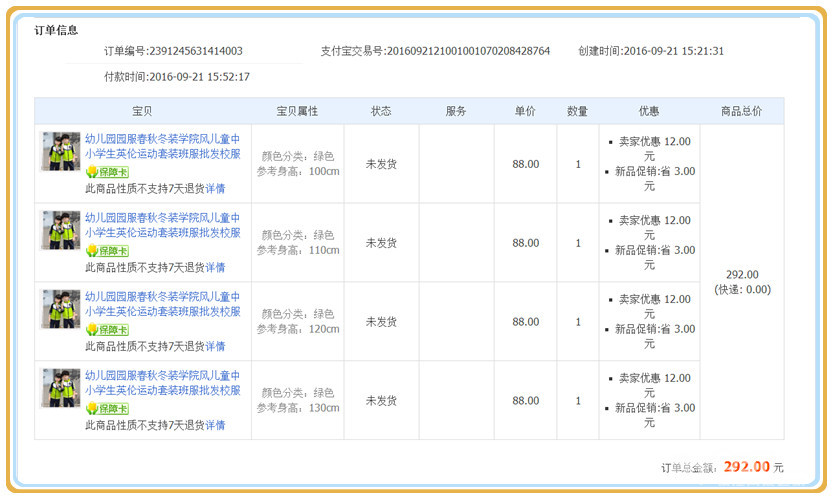Click the red order total 292.00
Viewport: 835px width, 500px height.
point(746,466)
